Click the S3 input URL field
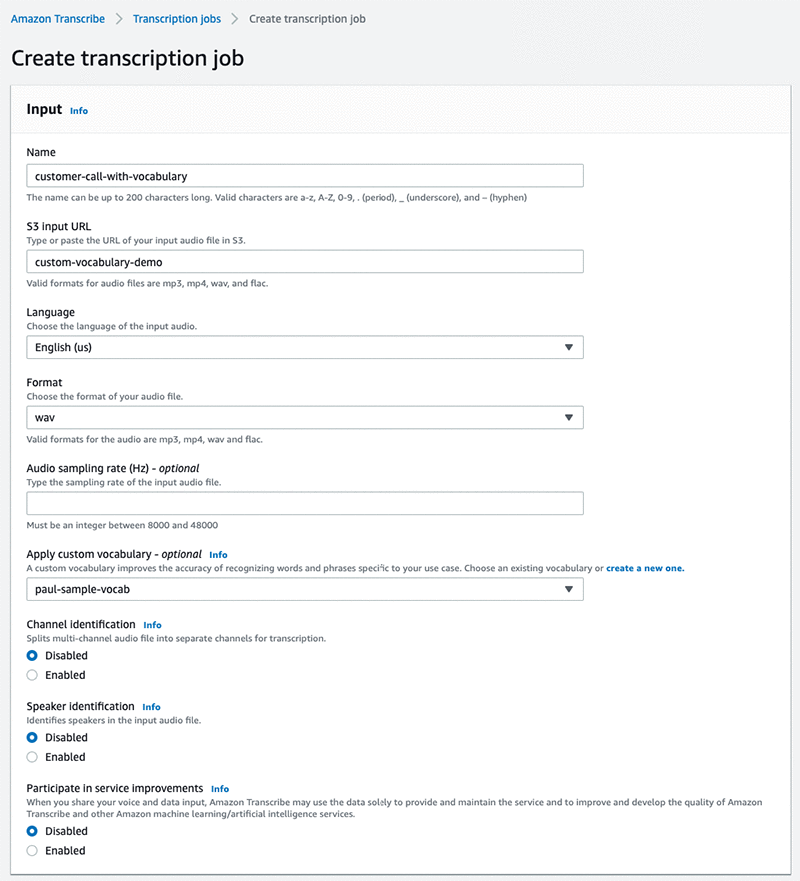Image resolution: width=800 pixels, height=881 pixels. (x=305, y=262)
